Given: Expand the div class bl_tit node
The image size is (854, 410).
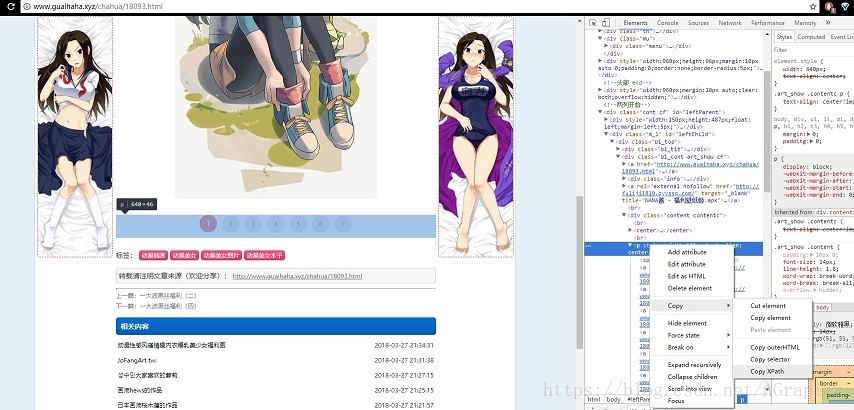Looking at the screenshot, I should point(618,149).
